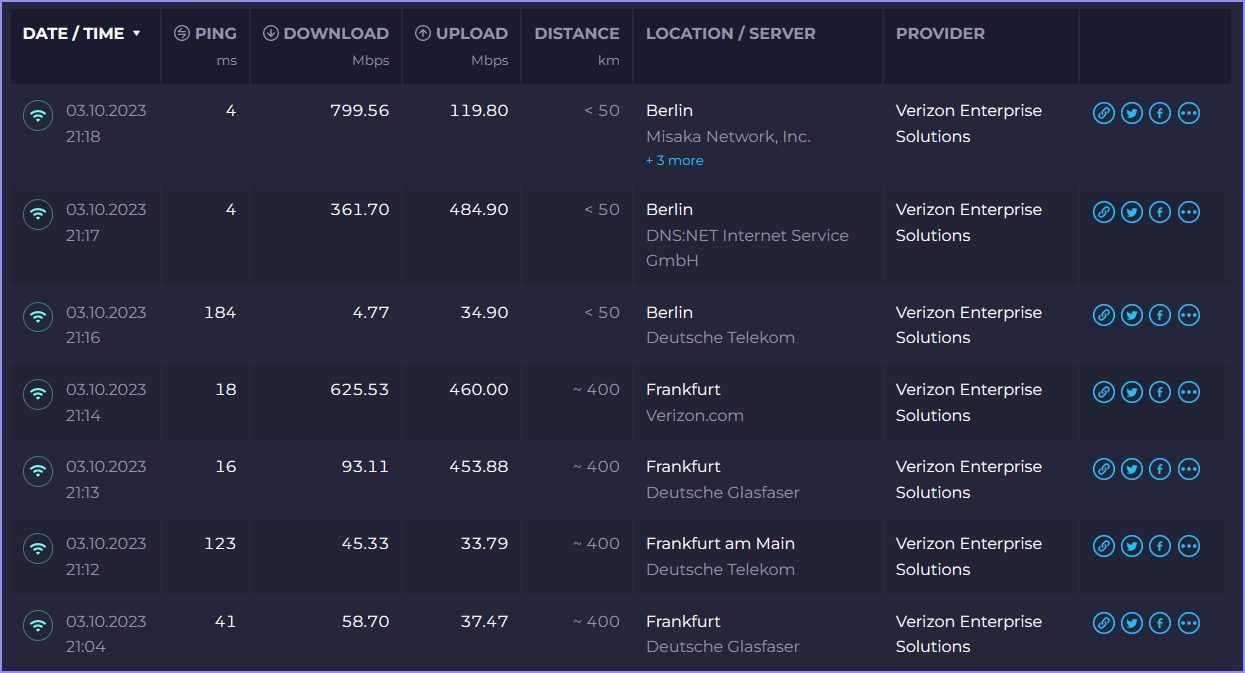Screen dimensions: 1245x673
Task: Twitter icon in 21:04 result row
Action: pos(1132,624)
